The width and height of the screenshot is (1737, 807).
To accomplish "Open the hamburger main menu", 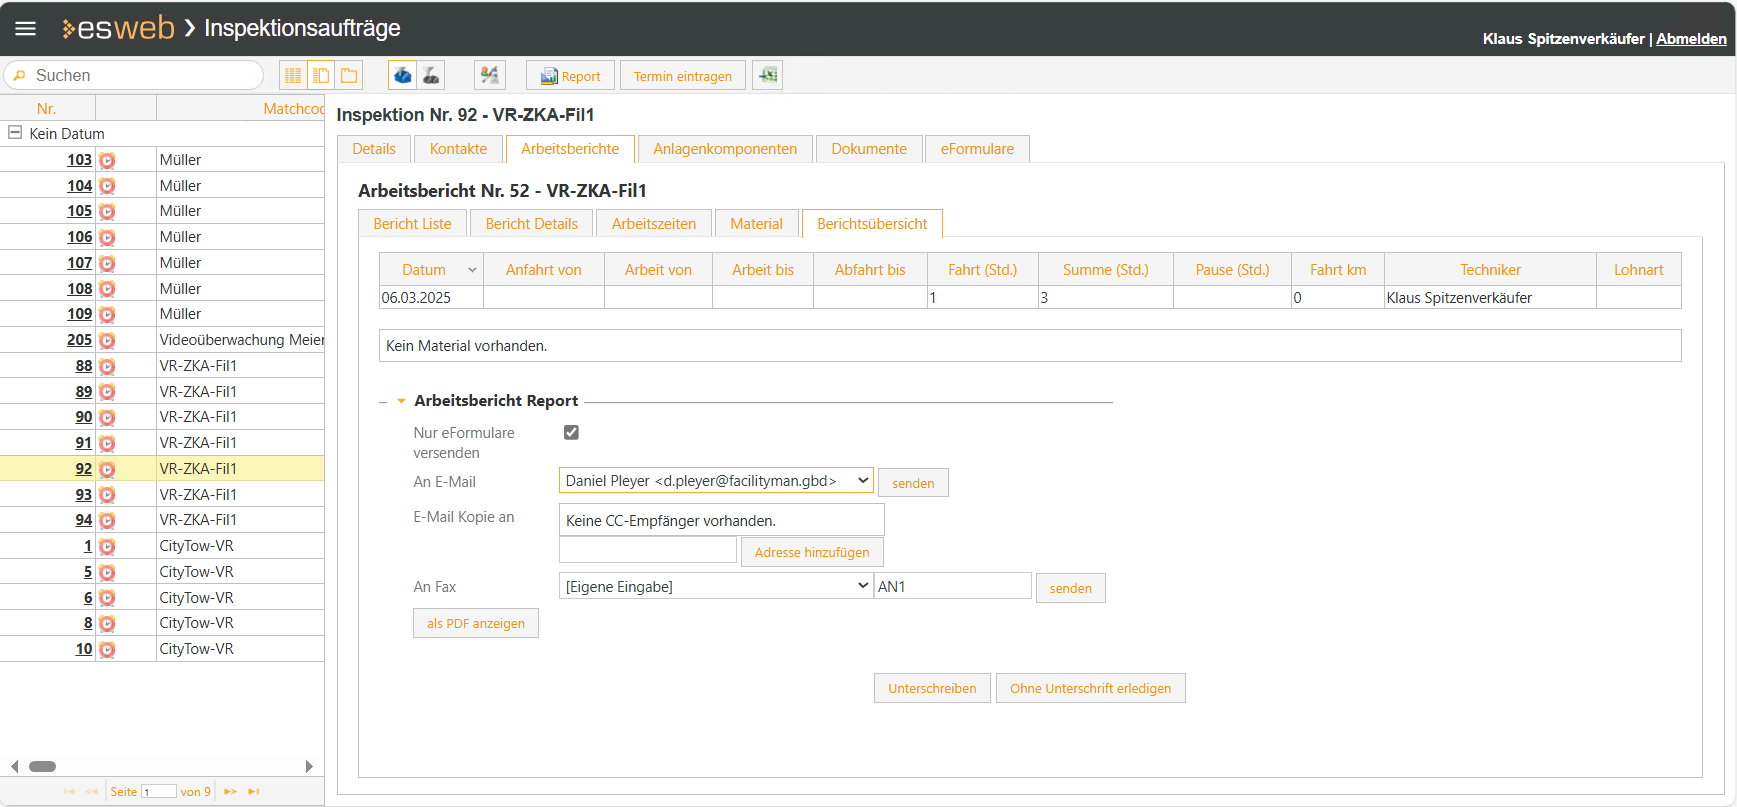I will (25, 29).
